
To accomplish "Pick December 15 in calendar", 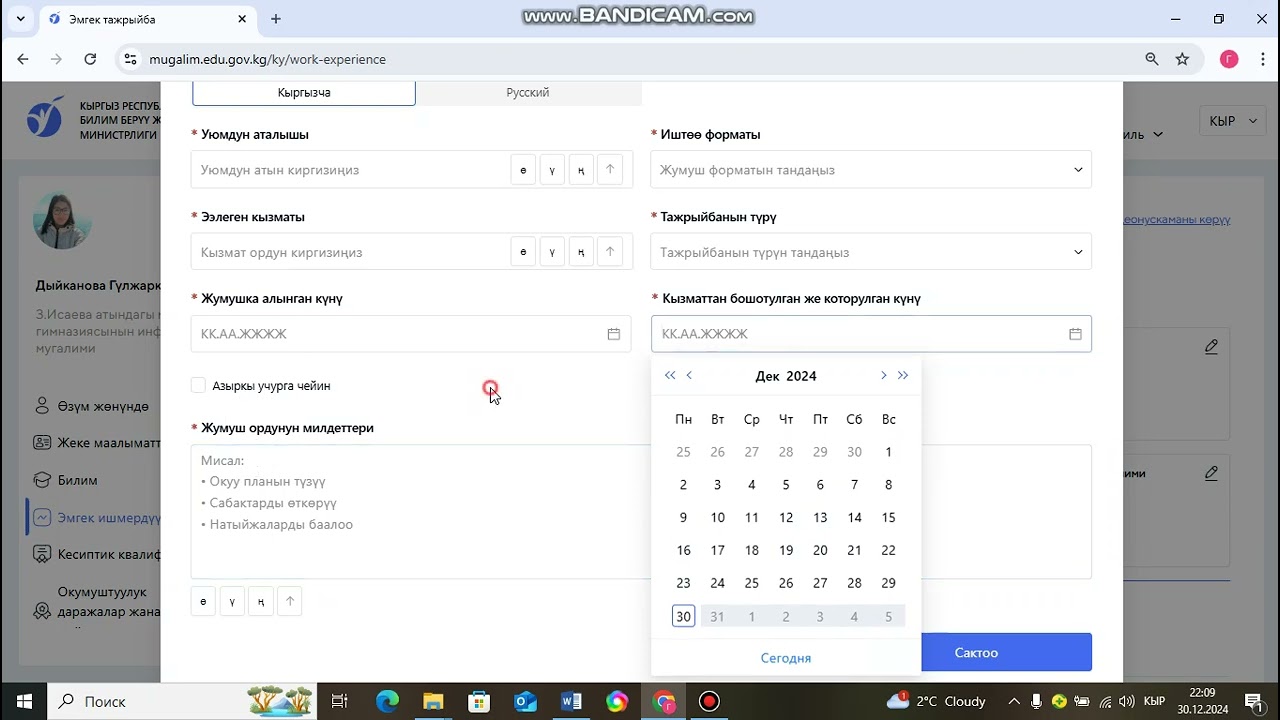I will [x=888, y=517].
